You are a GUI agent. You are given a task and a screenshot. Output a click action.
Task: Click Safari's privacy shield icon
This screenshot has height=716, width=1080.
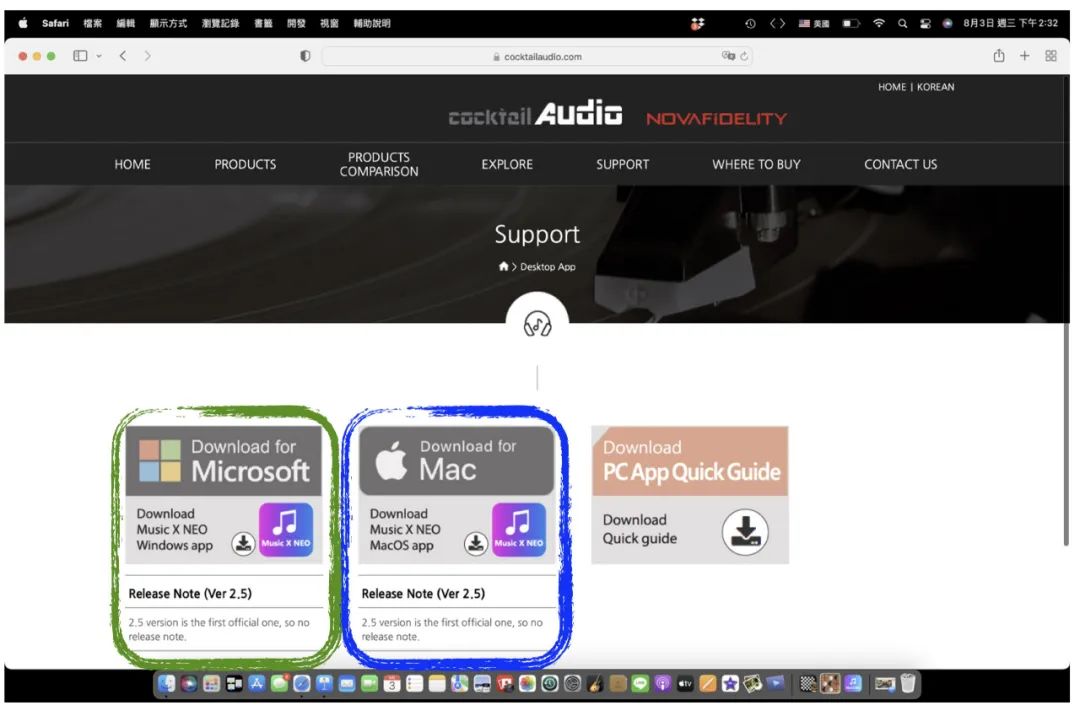coord(303,56)
